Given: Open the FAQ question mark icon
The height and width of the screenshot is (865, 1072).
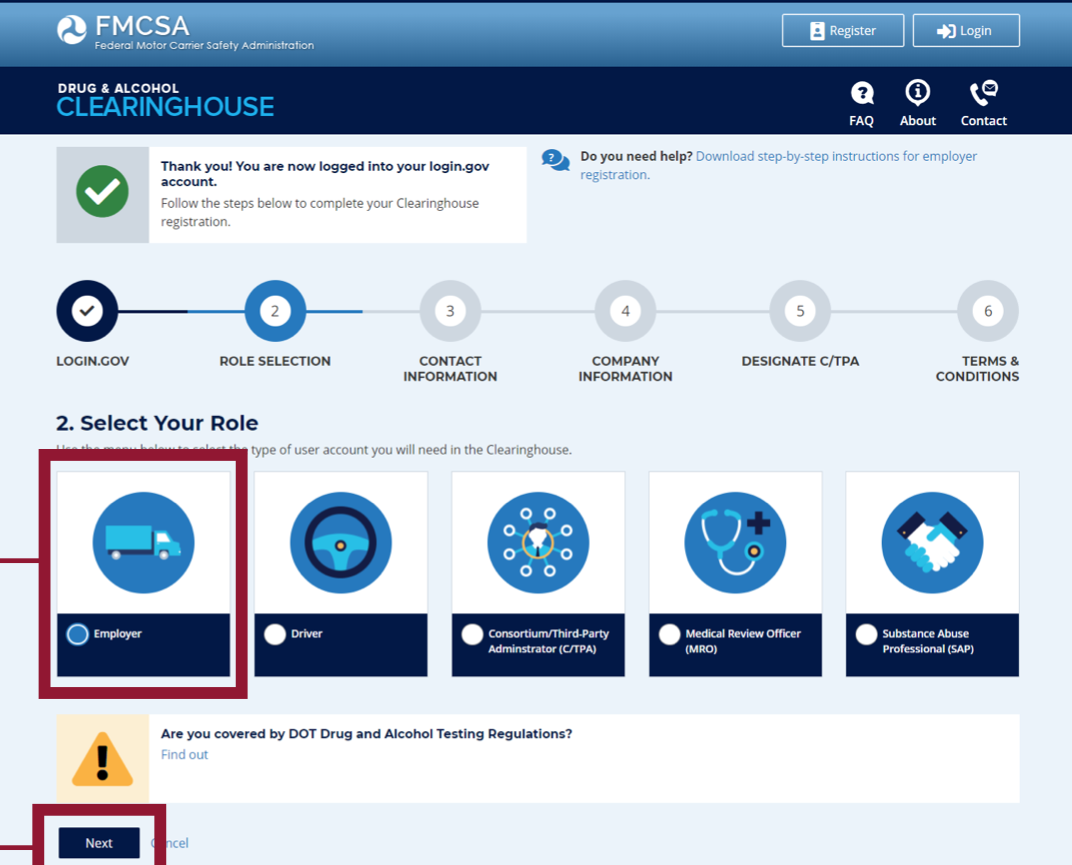Looking at the screenshot, I should click(x=861, y=92).
